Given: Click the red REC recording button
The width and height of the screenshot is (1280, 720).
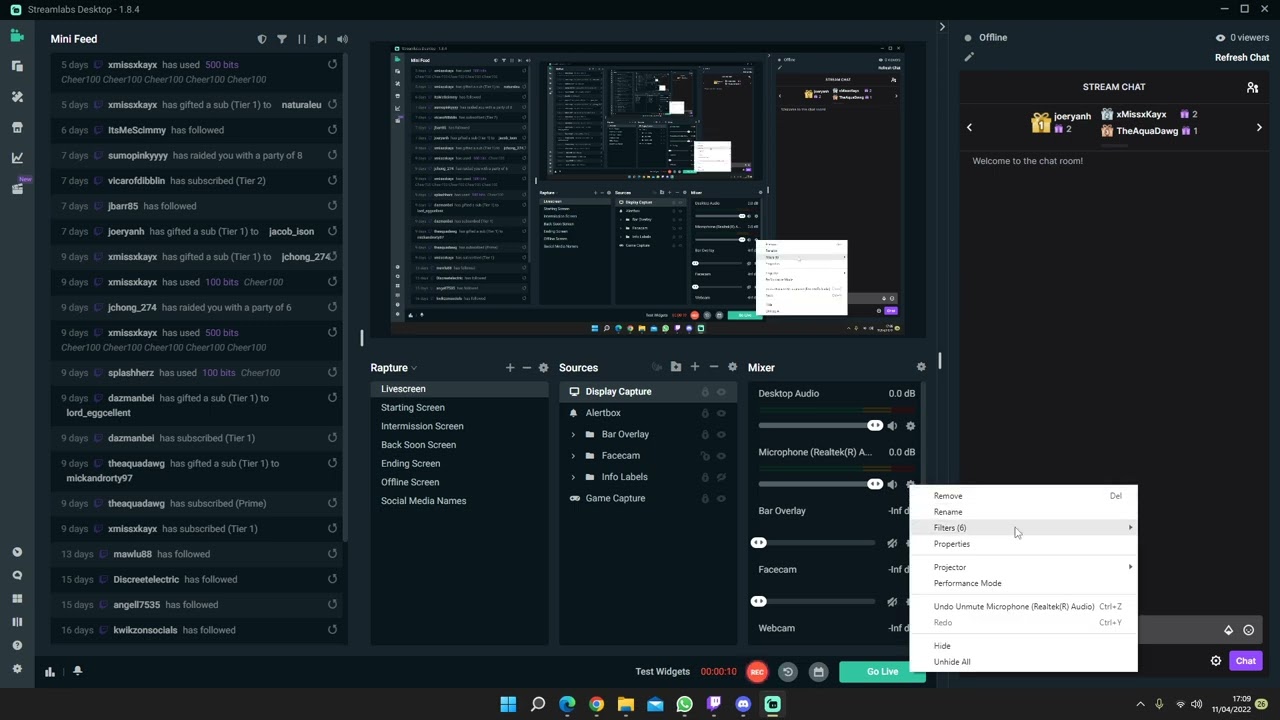Looking at the screenshot, I should coord(757,672).
